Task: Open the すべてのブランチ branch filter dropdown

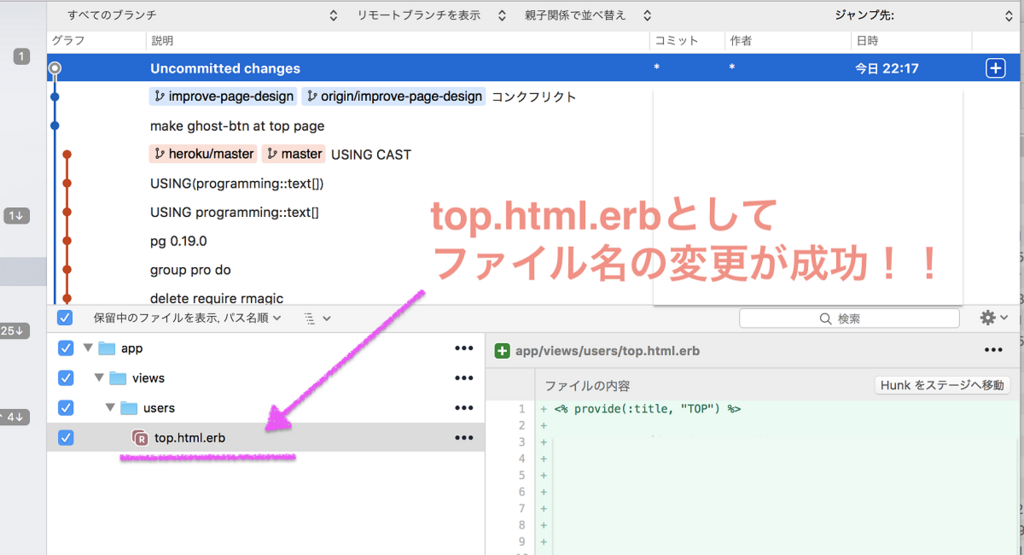Action: coord(202,15)
